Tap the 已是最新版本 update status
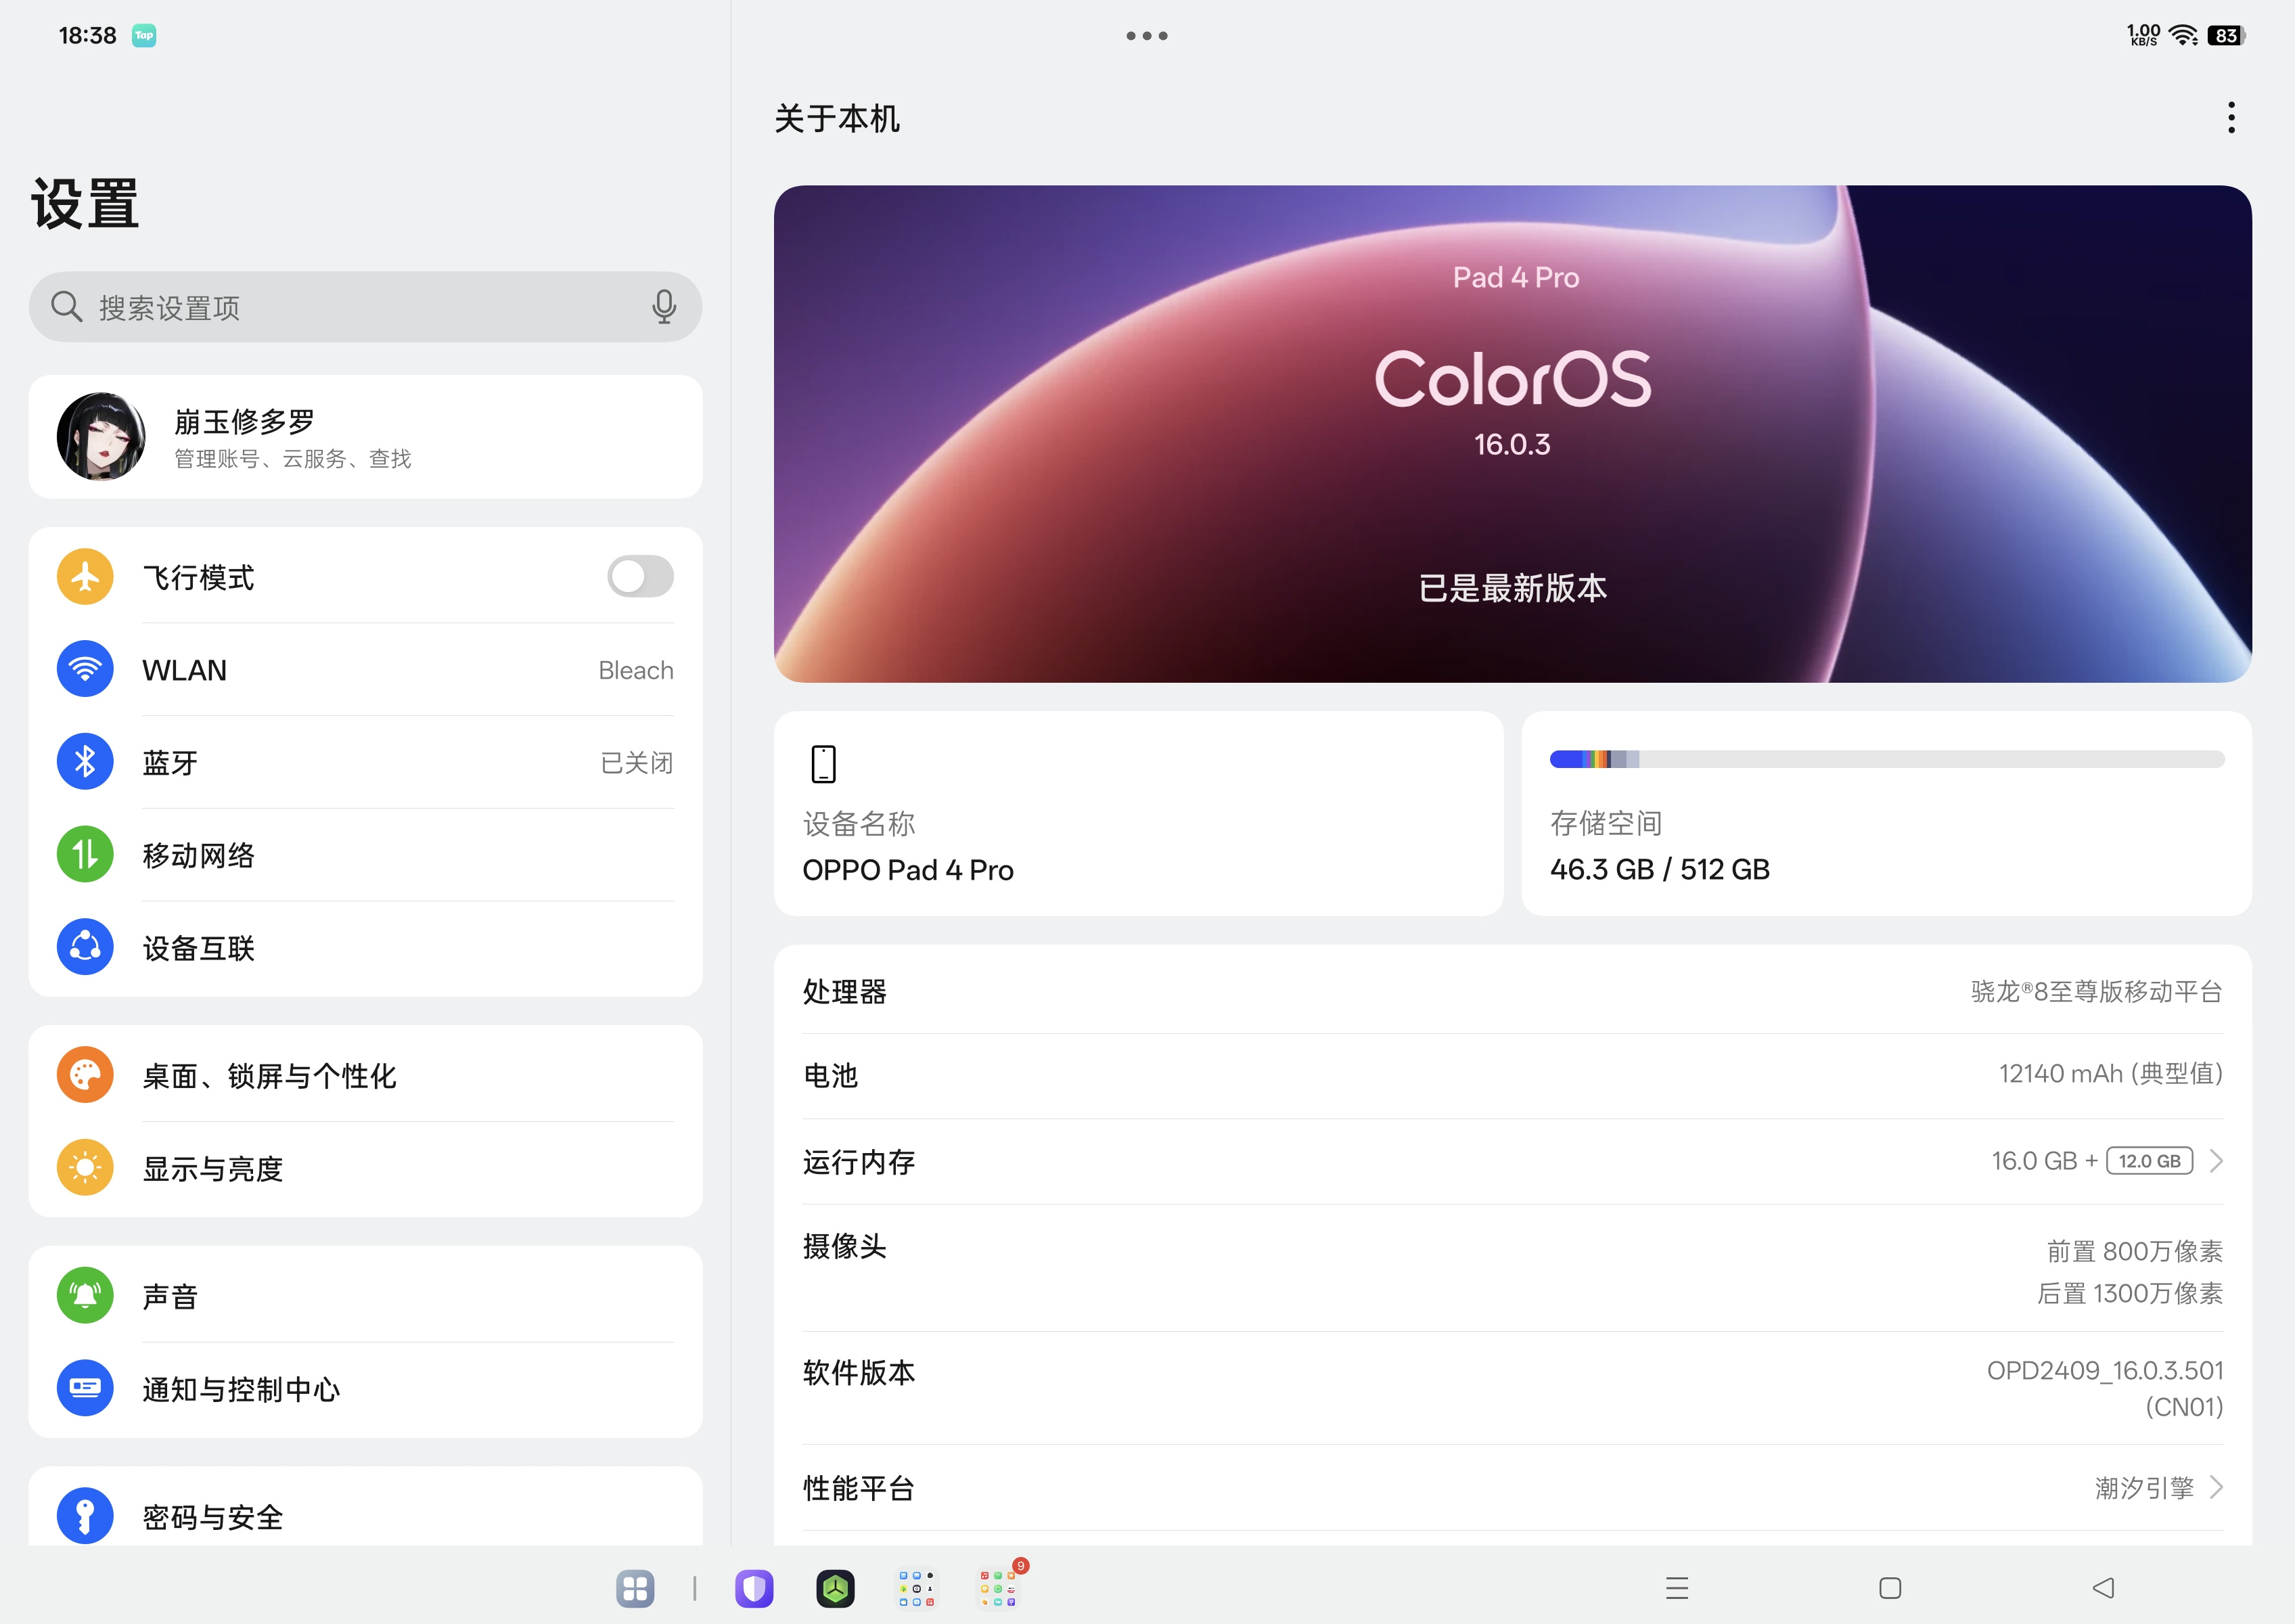 pyautogui.click(x=1512, y=588)
